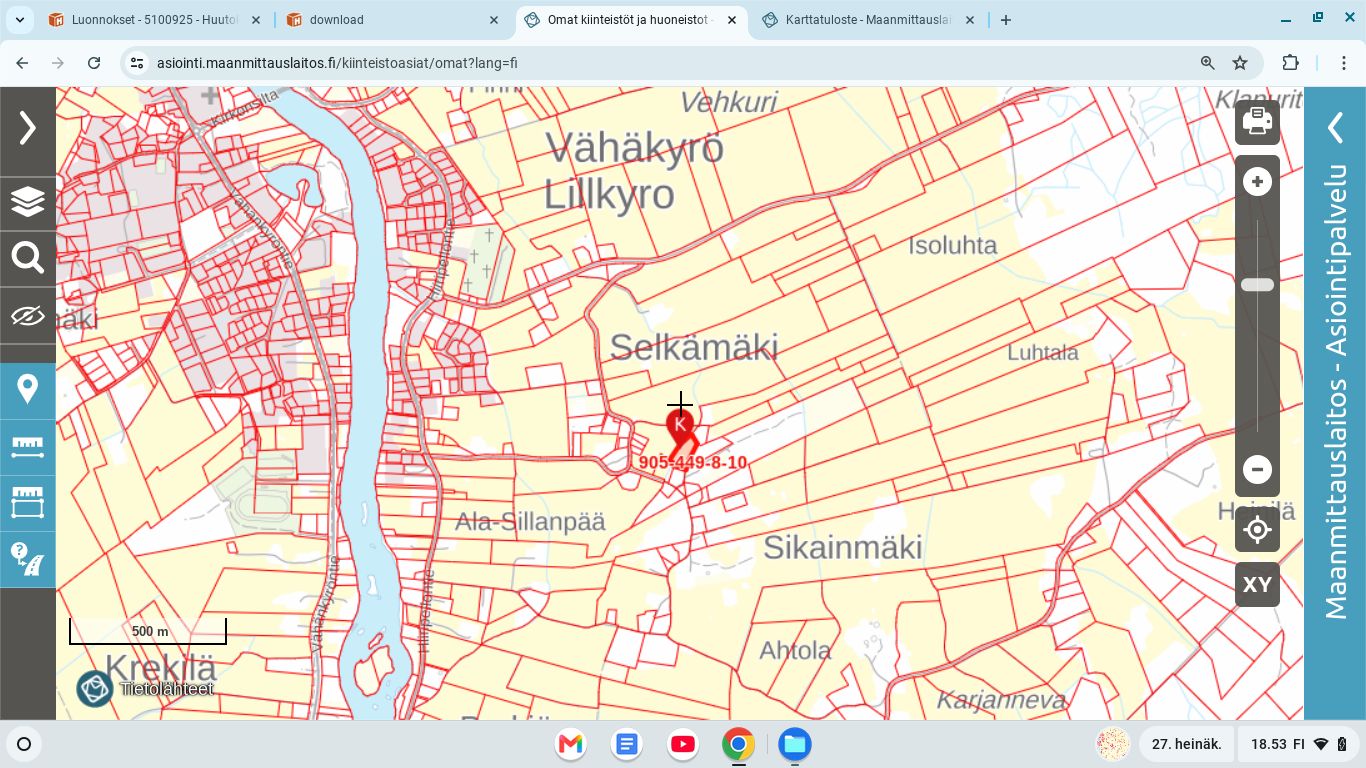Screen dimensions: 1366x768
Task: Open the map layers panel
Action: coord(28,202)
